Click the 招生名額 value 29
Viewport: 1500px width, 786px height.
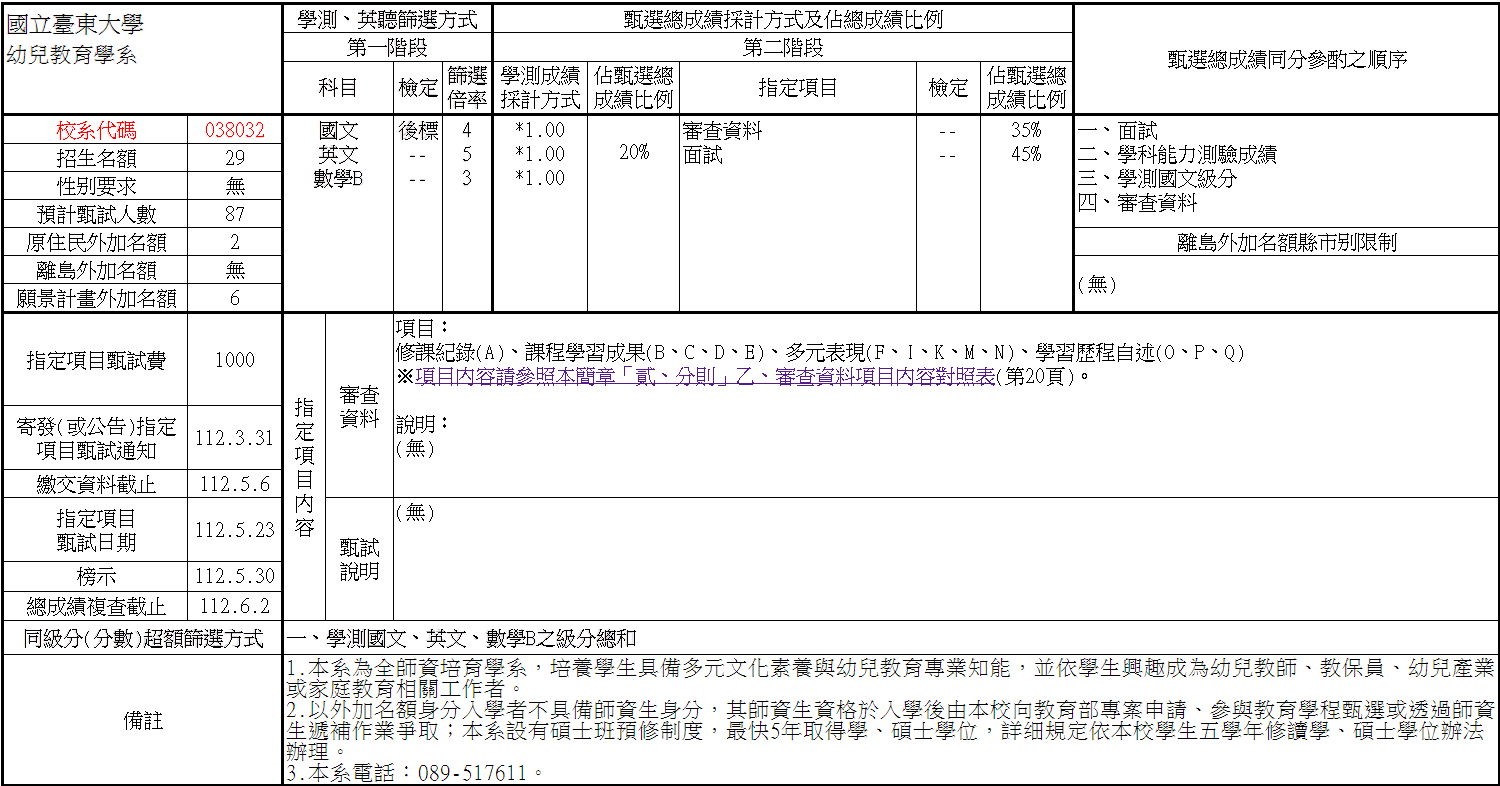pos(235,158)
